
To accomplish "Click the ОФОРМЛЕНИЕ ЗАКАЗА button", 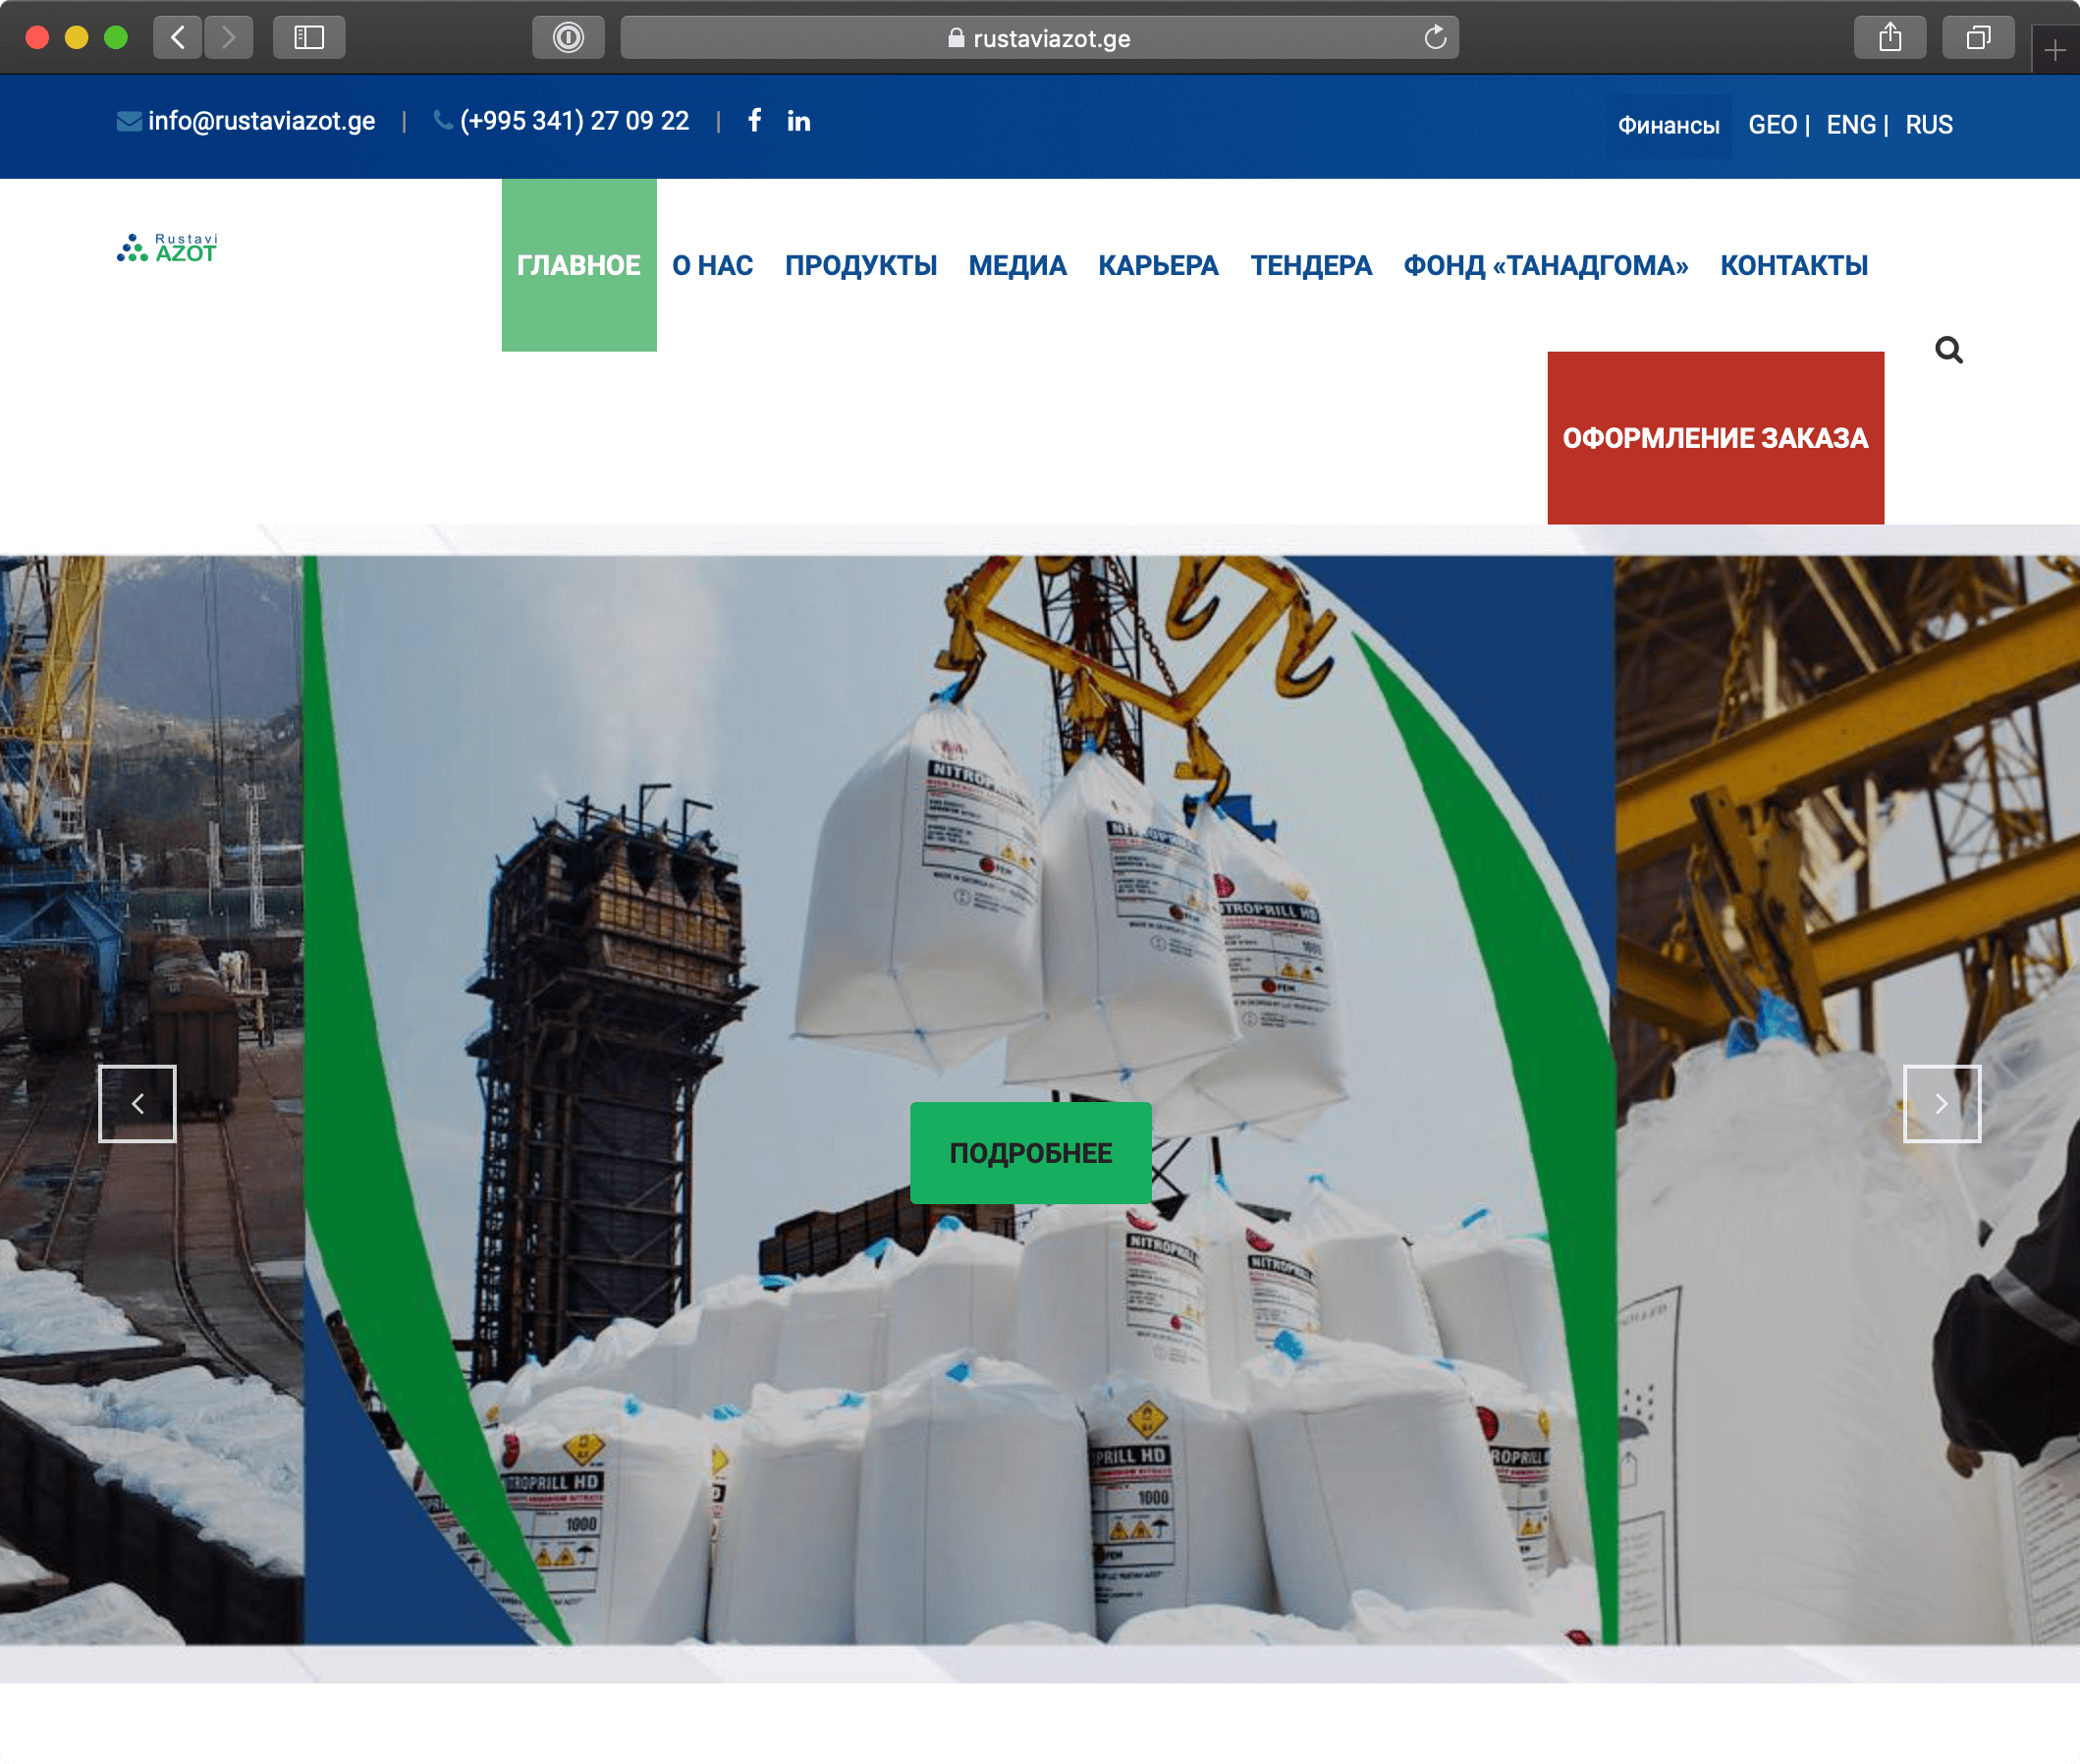I will [x=1715, y=438].
